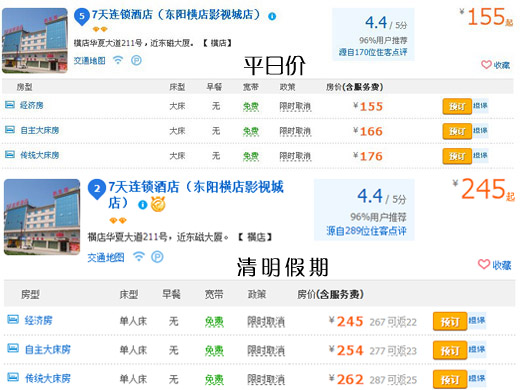Click the 限时取消 policy in the ¥166 row
The height and width of the screenshot is (390, 520).
tap(295, 131)
